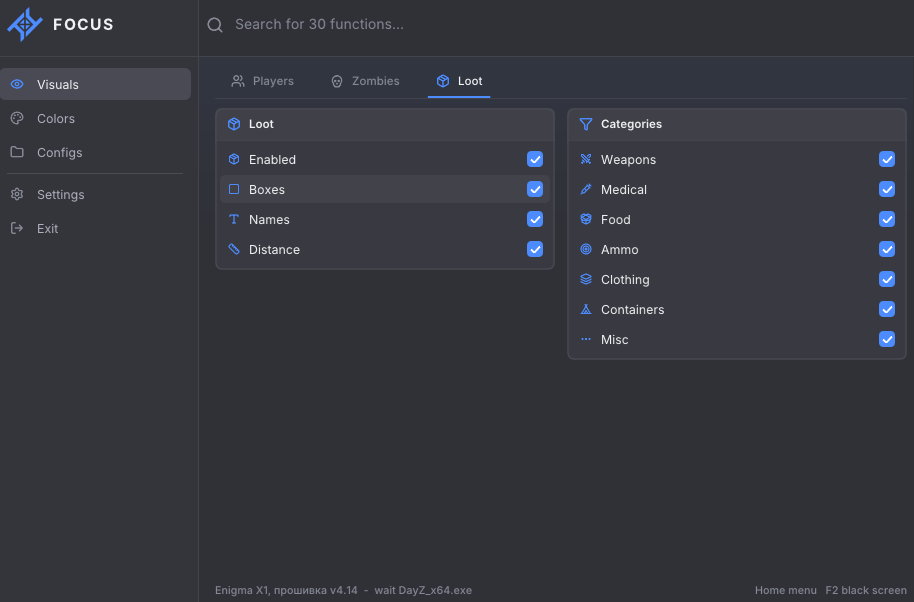This screenshot has height=602, width=914.
Task: Click the Ammo target icon
Action: 586,249
